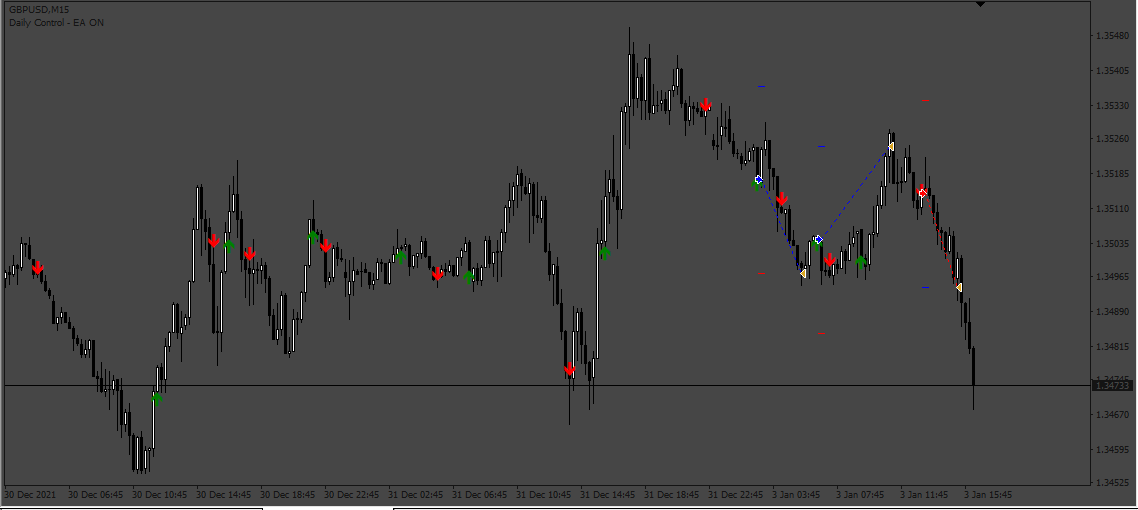The image size is (1138, 510).
Task: Click the lowest green up arrow beside the horizontal price line
Action: (x=157, y=398)
